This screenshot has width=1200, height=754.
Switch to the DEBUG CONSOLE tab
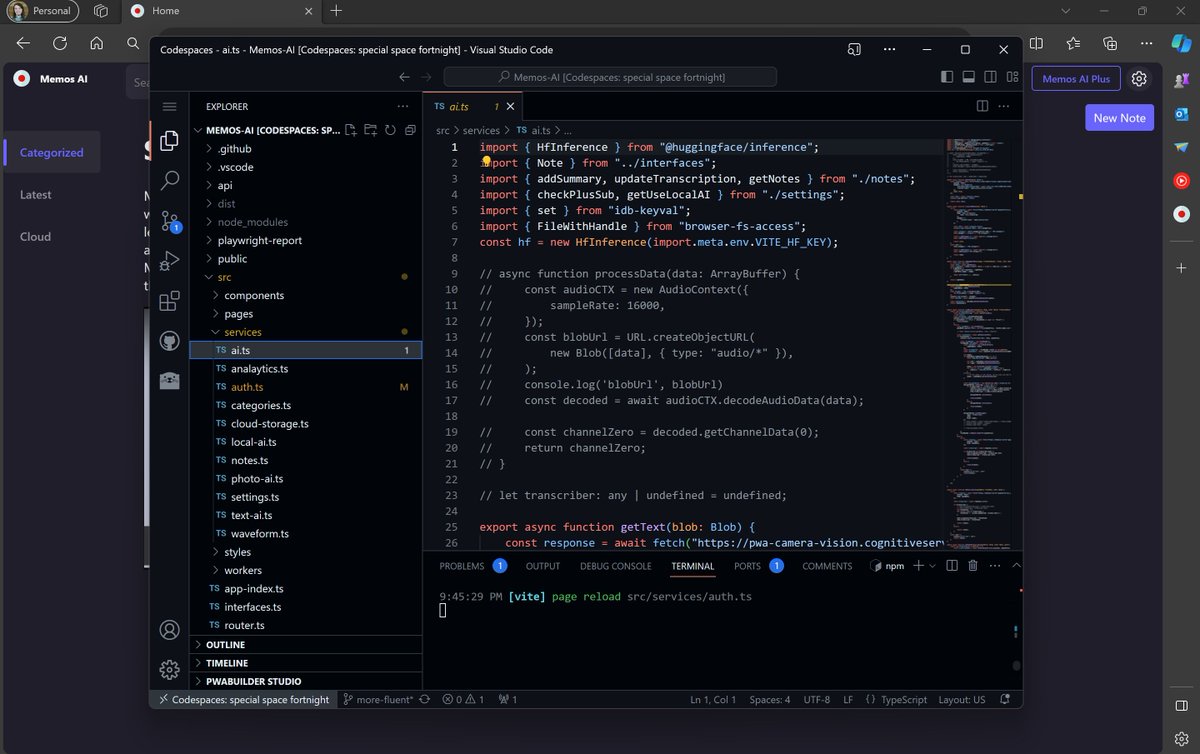(615, 566)
